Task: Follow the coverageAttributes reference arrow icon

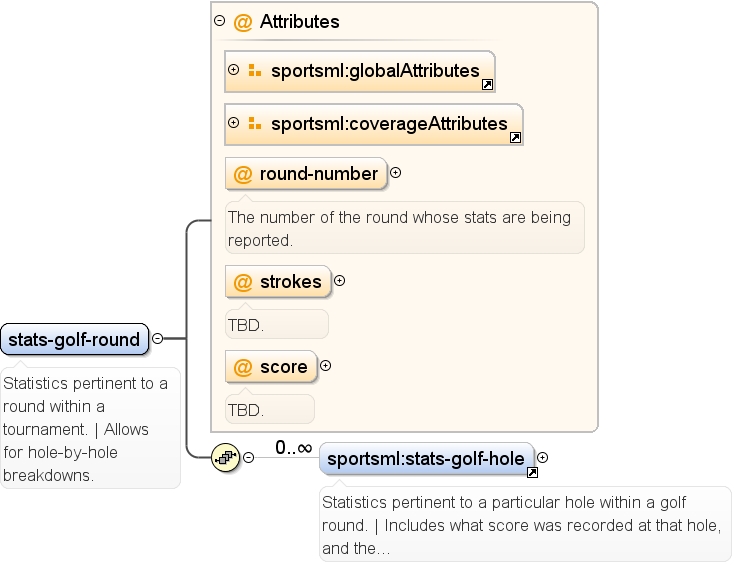Action: coord(515,138)
